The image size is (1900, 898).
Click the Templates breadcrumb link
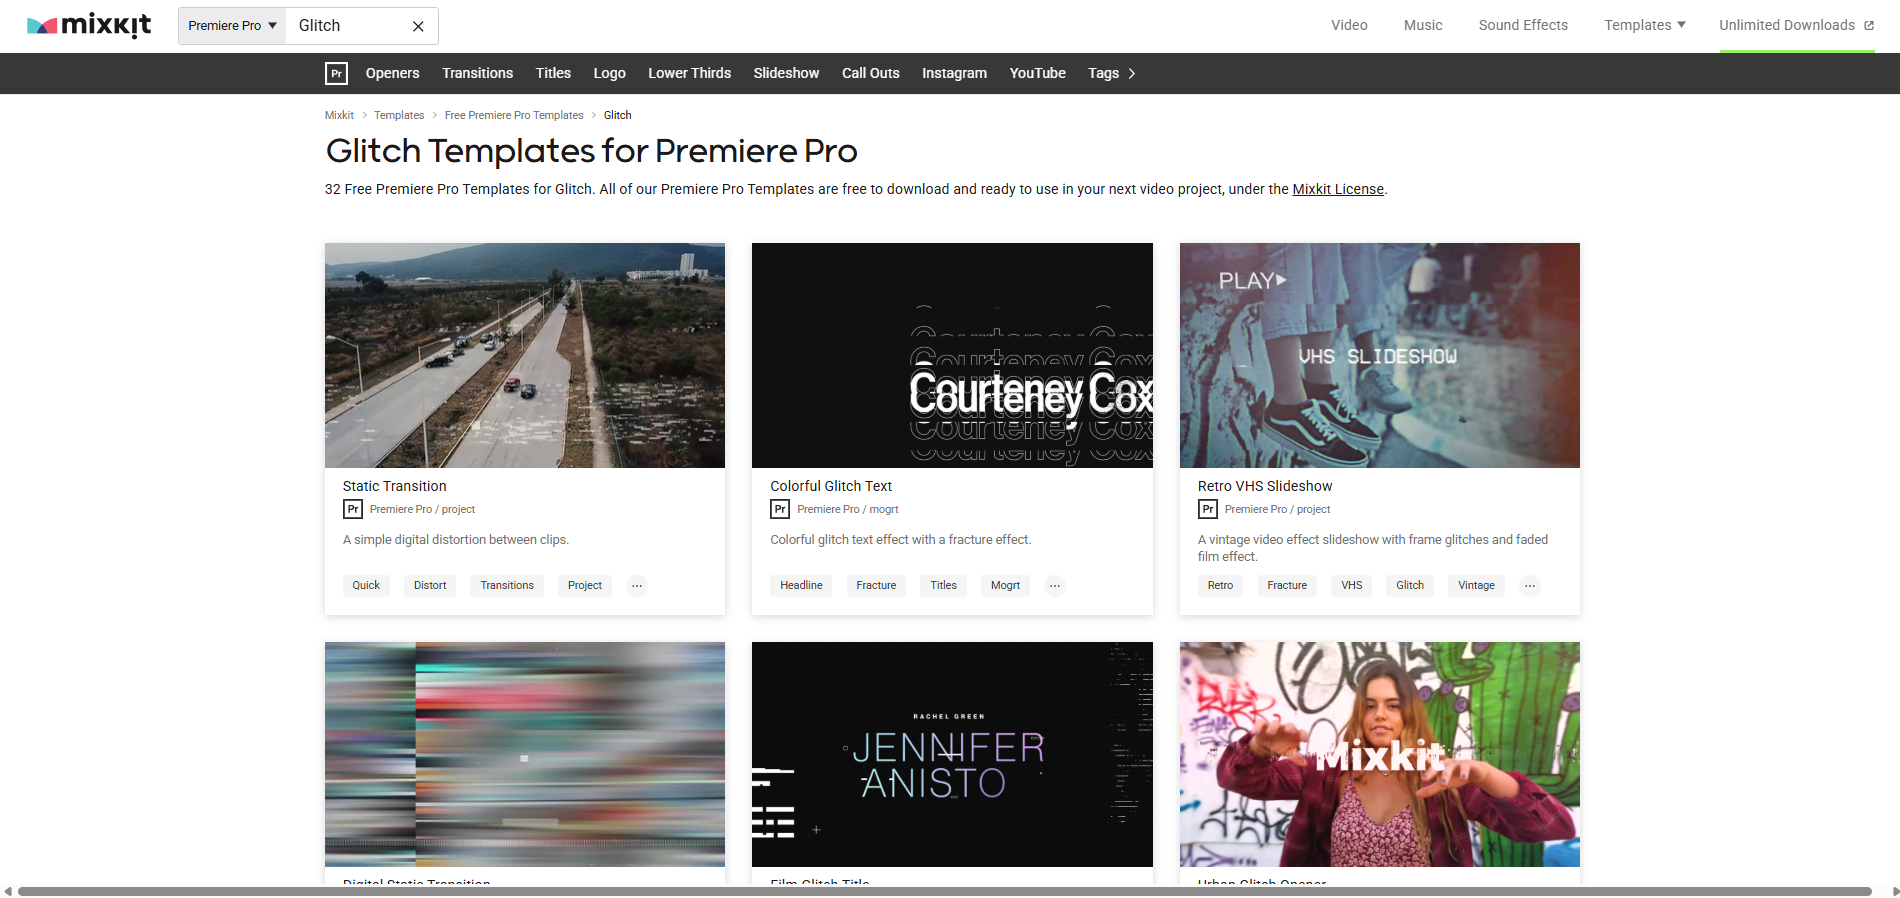click(399, 115)
